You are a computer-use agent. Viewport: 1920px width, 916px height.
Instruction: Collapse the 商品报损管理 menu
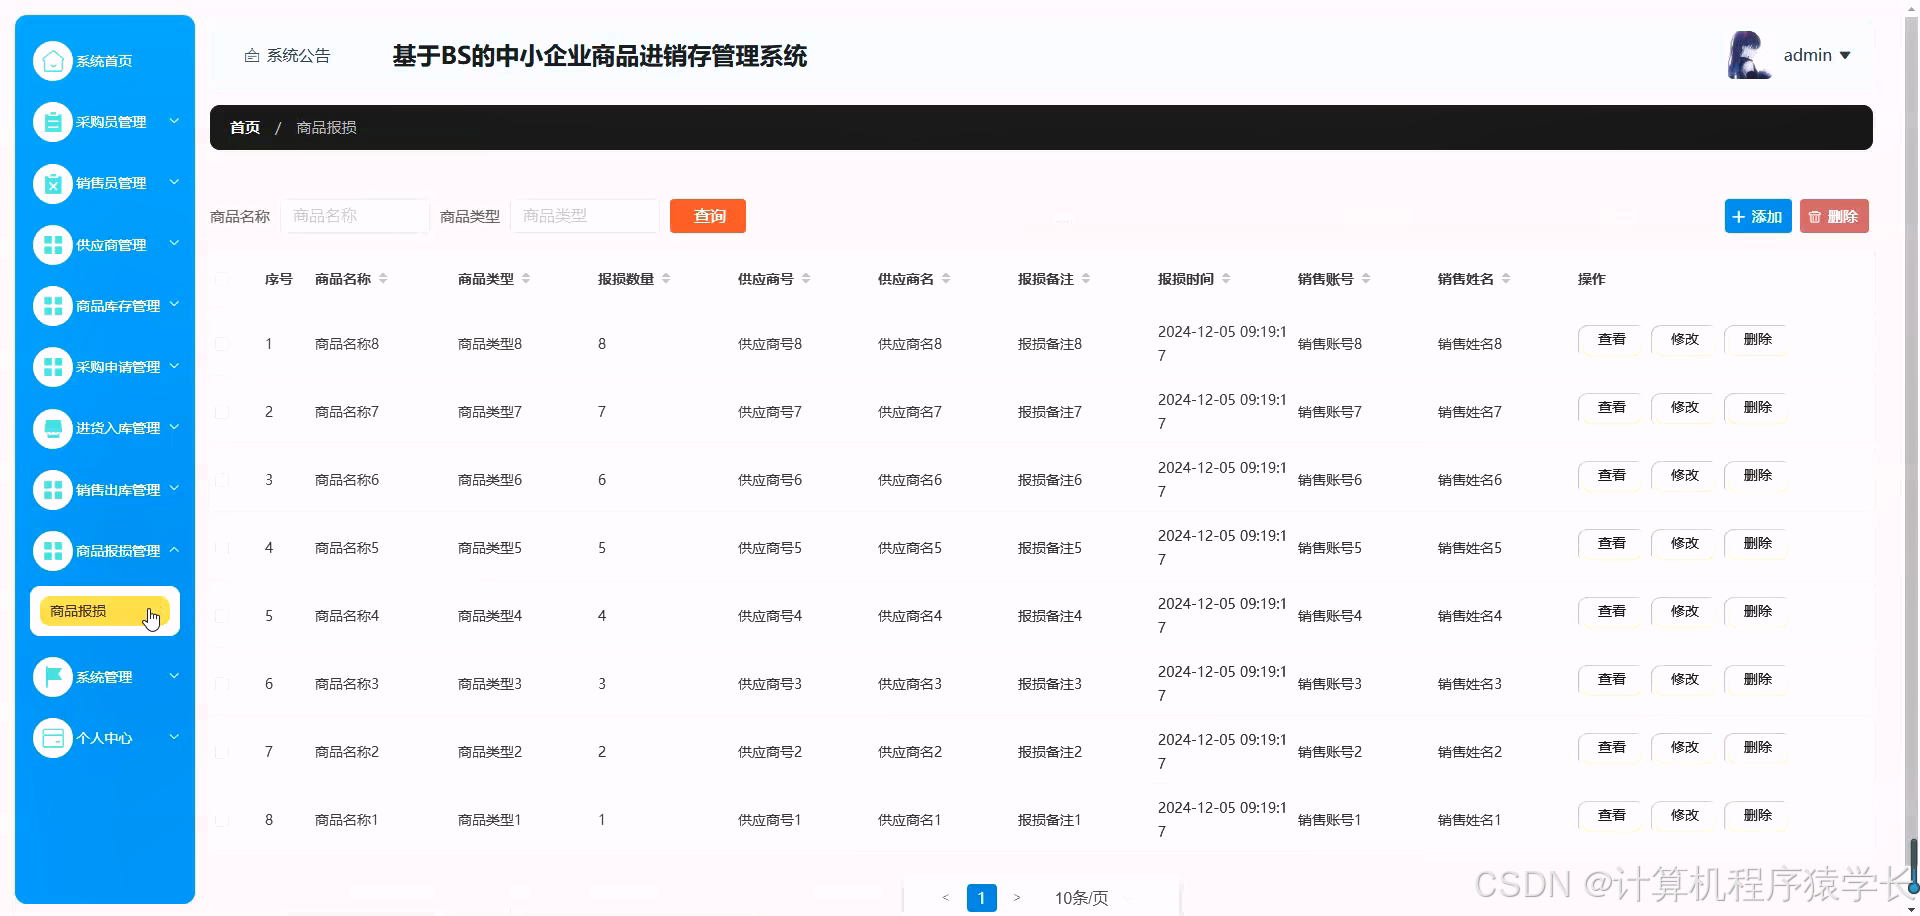pyautogui.click(x=174, y=550)
